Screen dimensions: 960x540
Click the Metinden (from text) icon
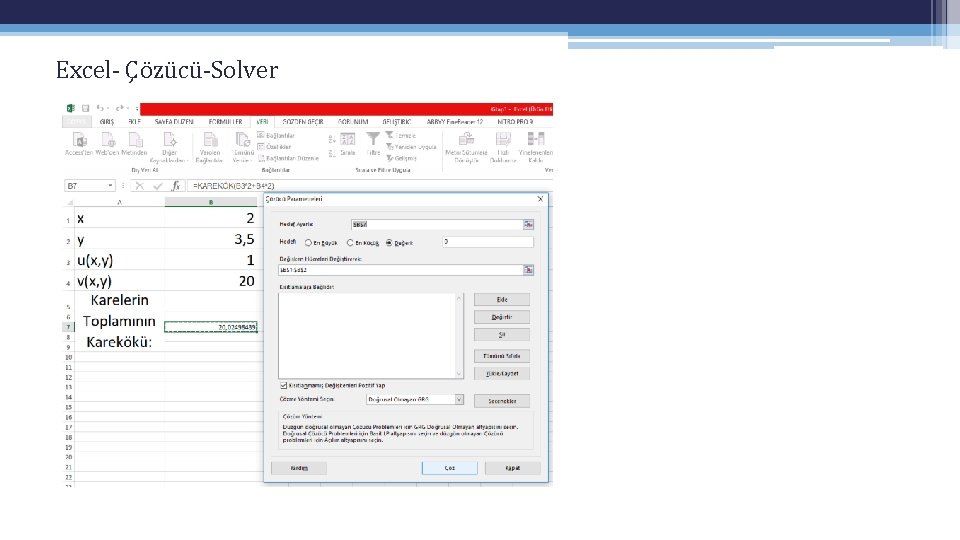pyautogui.click(x=135, y=140)
